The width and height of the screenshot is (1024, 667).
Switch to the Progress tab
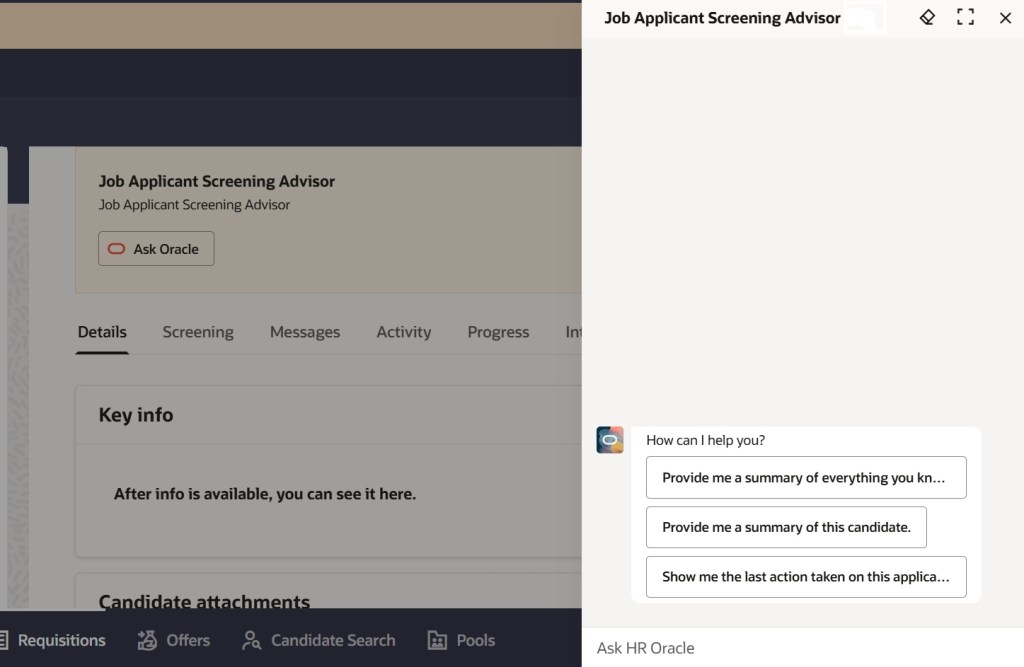pos(498,332)
